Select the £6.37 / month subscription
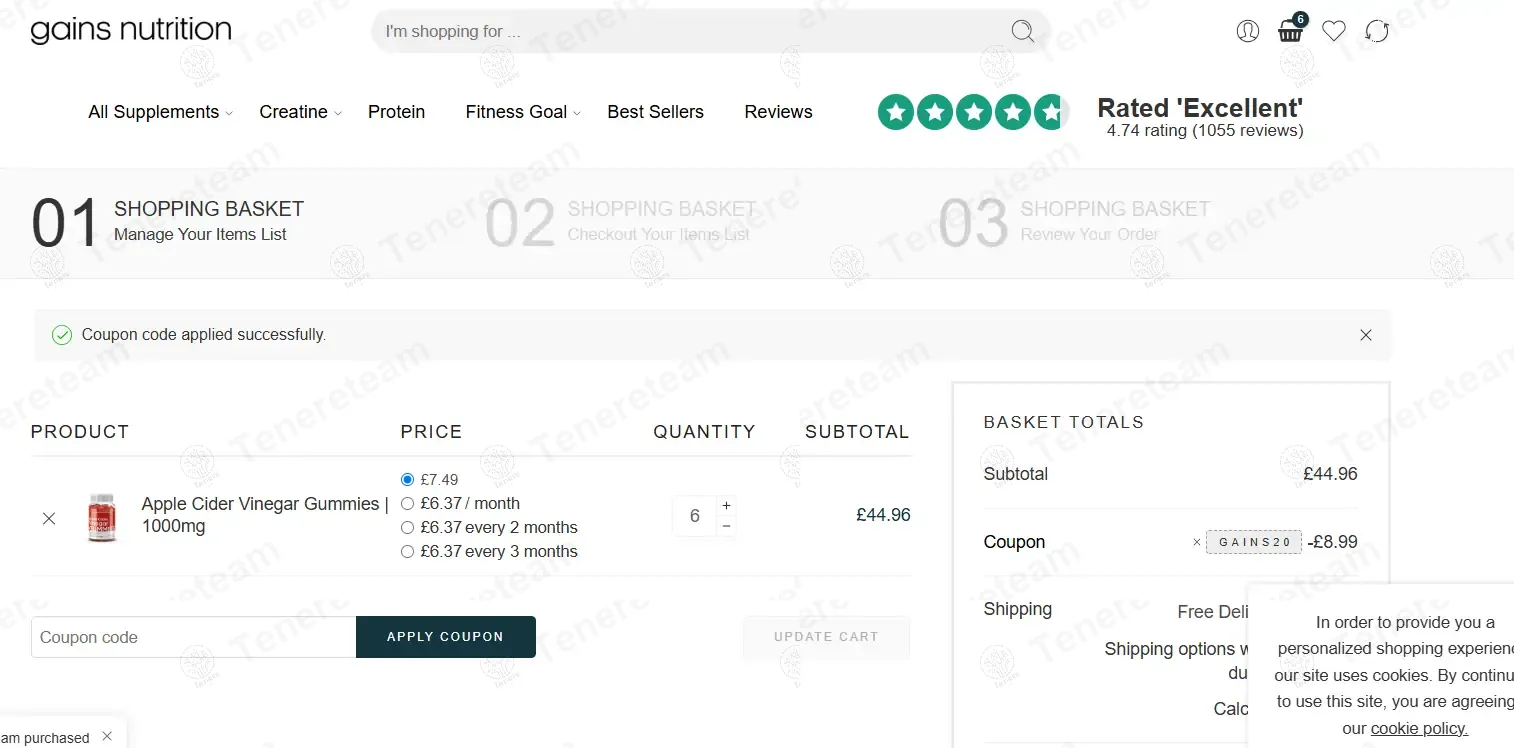 click(407, 504)
